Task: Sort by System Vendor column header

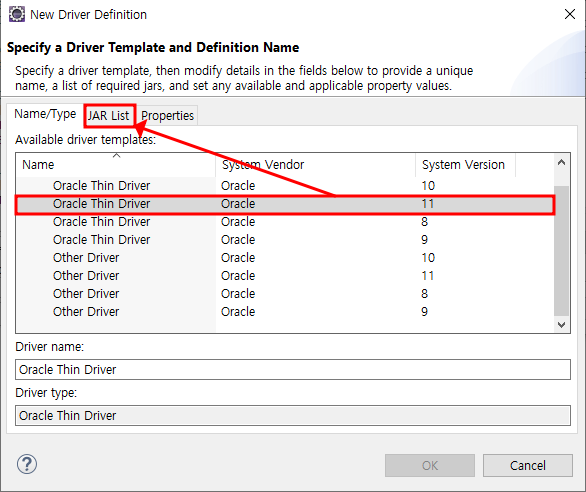Action: pos(315,164)
